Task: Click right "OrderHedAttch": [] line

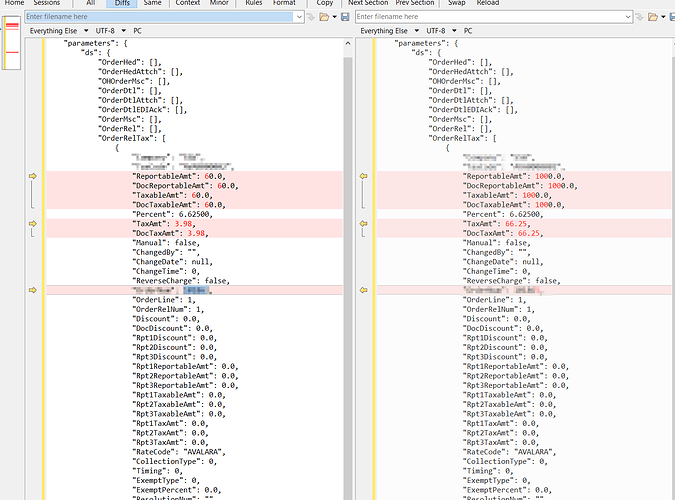Action: tap(471, 71)
